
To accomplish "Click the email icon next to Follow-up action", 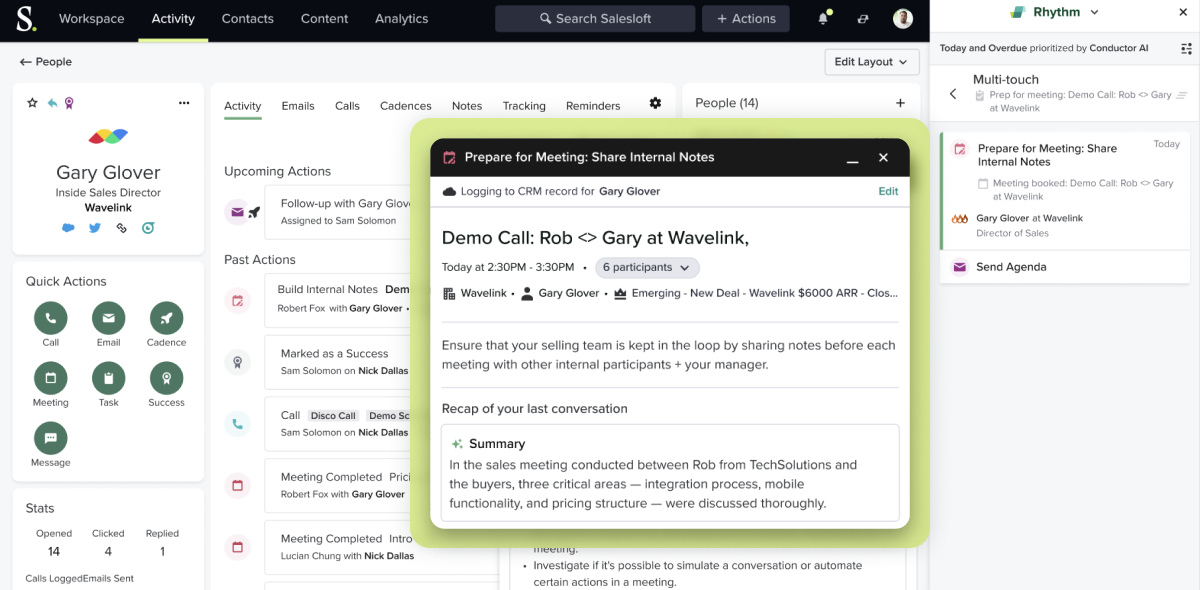I will [237, 212].
